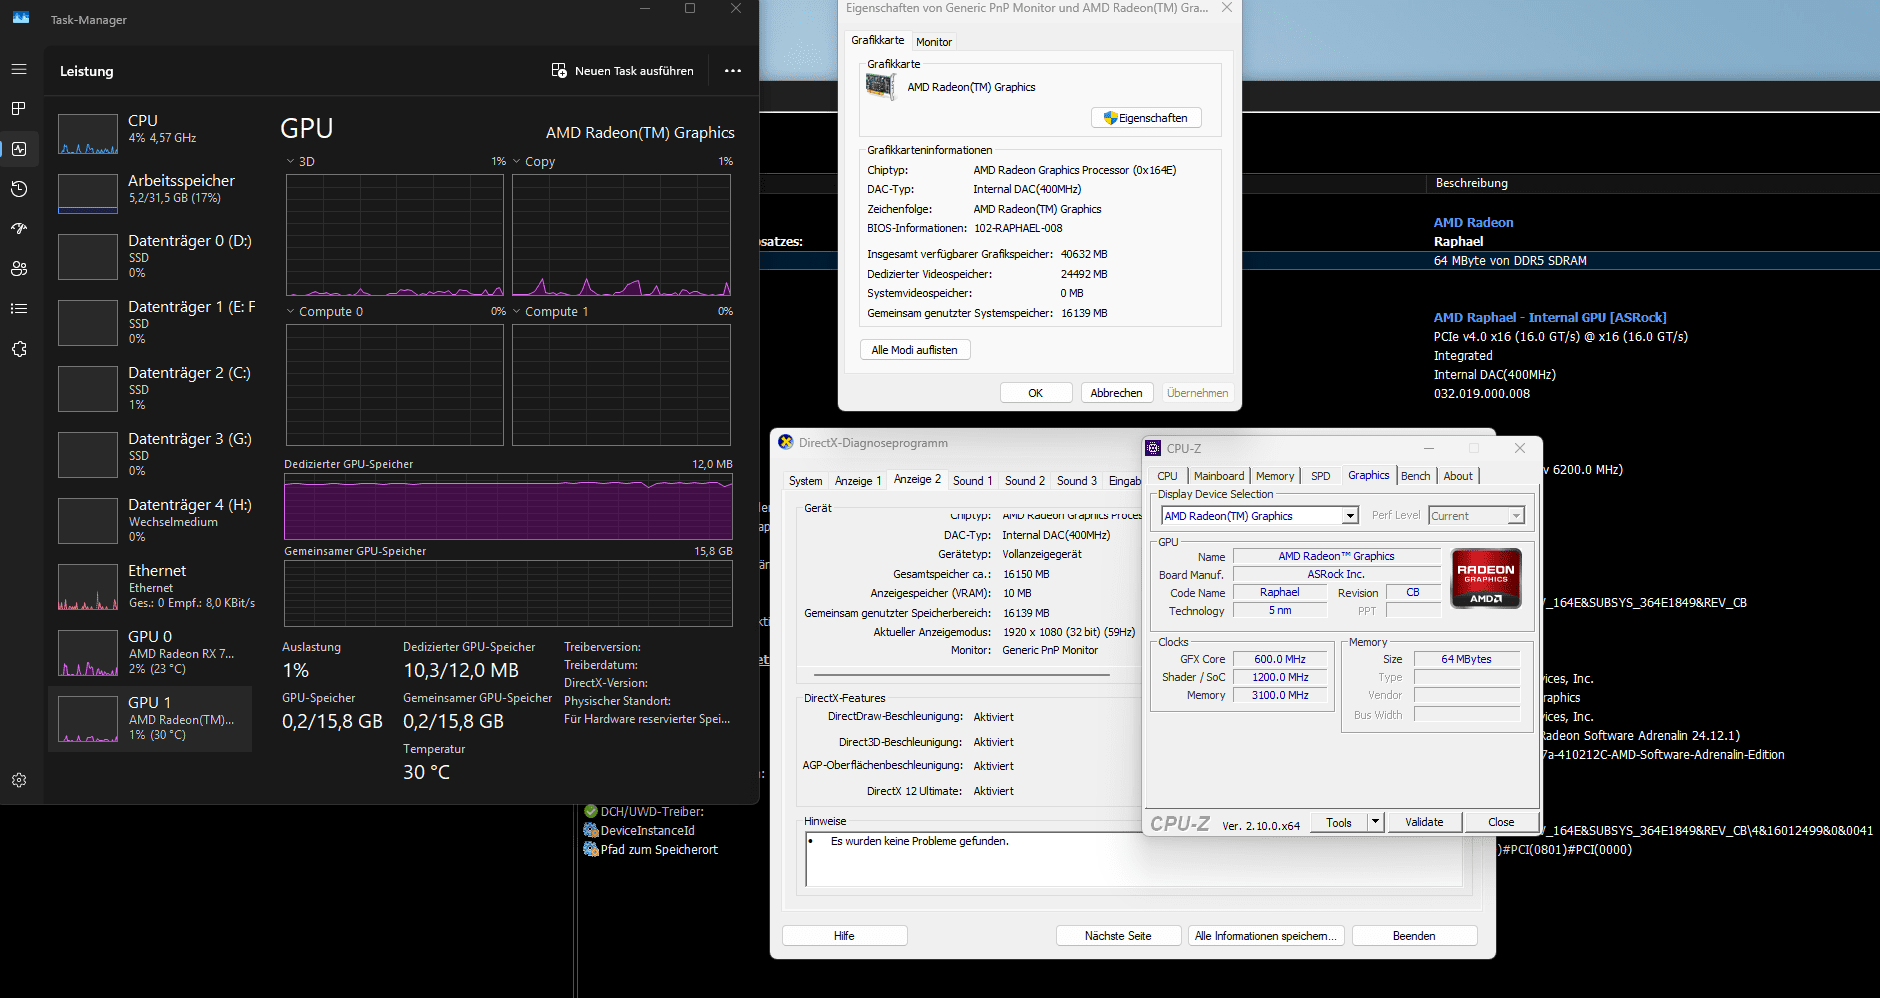1880x998 pixels.
Task: Click the Hinweise notes text box
Action: click(1133, 859)
